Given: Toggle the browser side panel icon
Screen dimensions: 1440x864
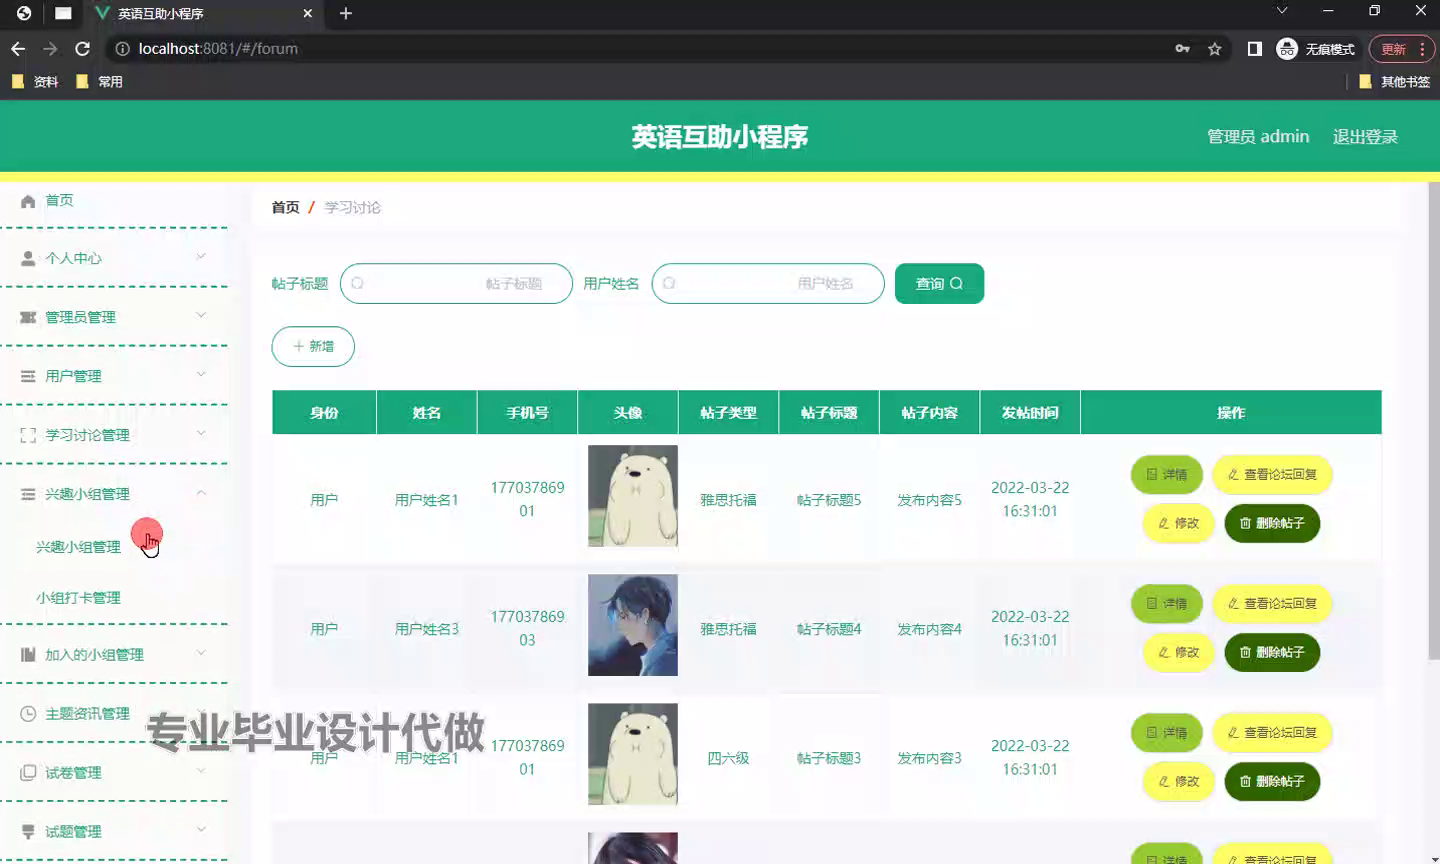Looking at the screenshot, I should coord(1255,48).
